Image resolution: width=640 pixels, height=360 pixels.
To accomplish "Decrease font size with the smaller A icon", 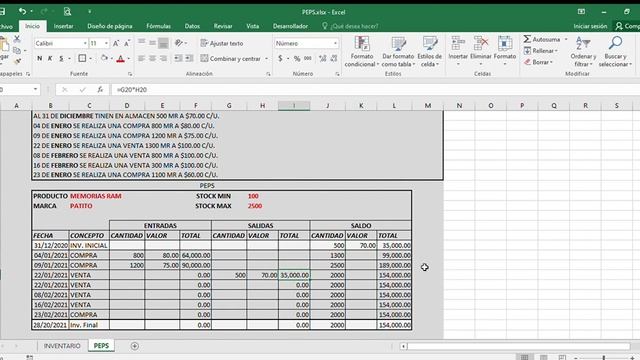I will coord(127,43).
